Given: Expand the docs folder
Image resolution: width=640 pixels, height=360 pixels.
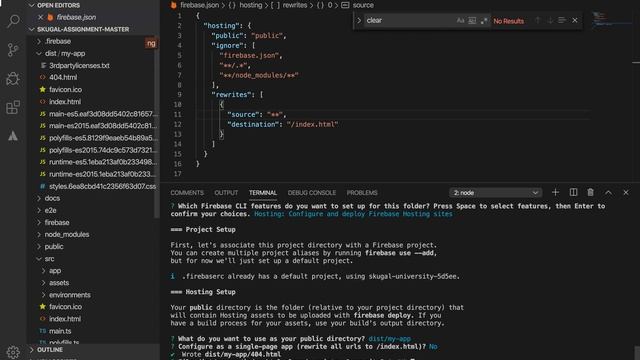Looking at the screenshot, I should [52, 198].
